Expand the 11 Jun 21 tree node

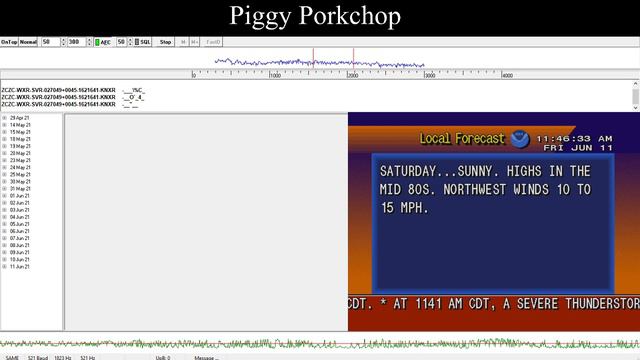[4, 267]
